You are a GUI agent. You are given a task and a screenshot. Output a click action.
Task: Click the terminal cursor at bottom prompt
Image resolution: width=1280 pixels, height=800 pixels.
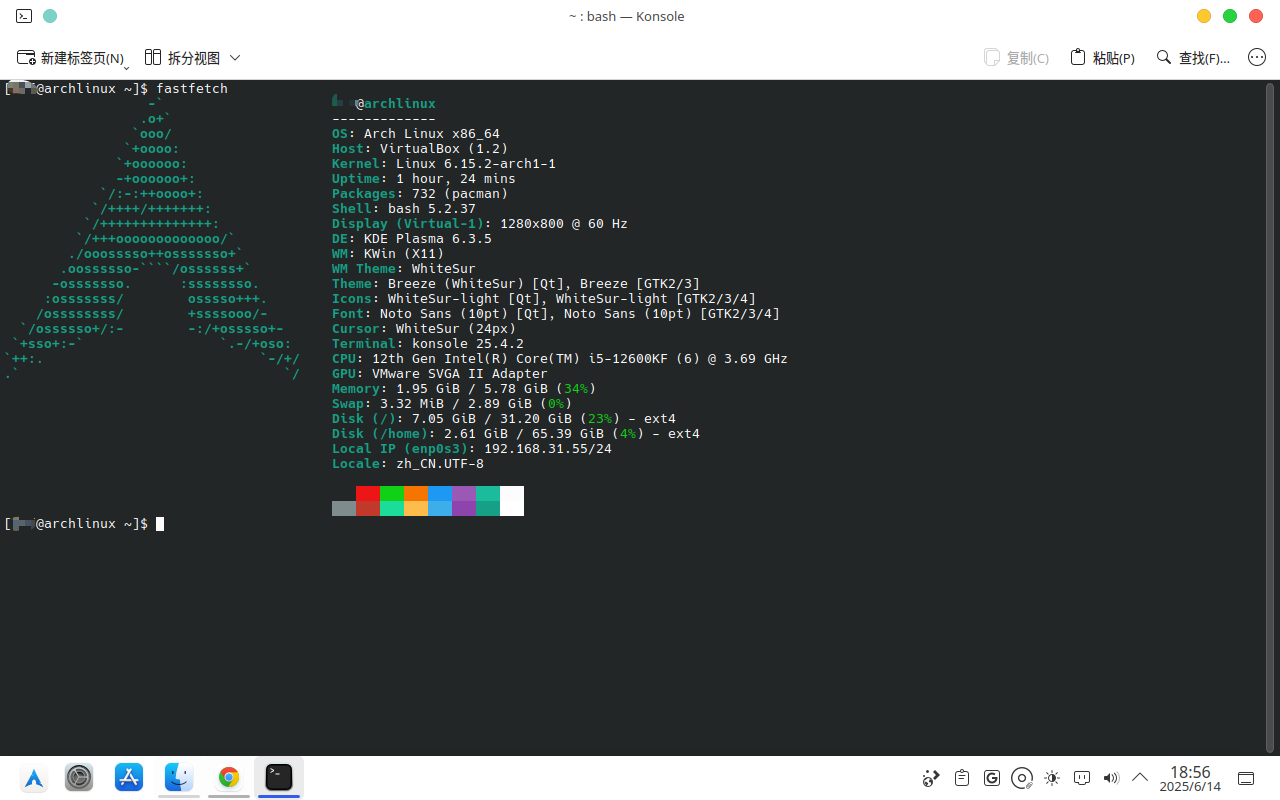point(160,523)
